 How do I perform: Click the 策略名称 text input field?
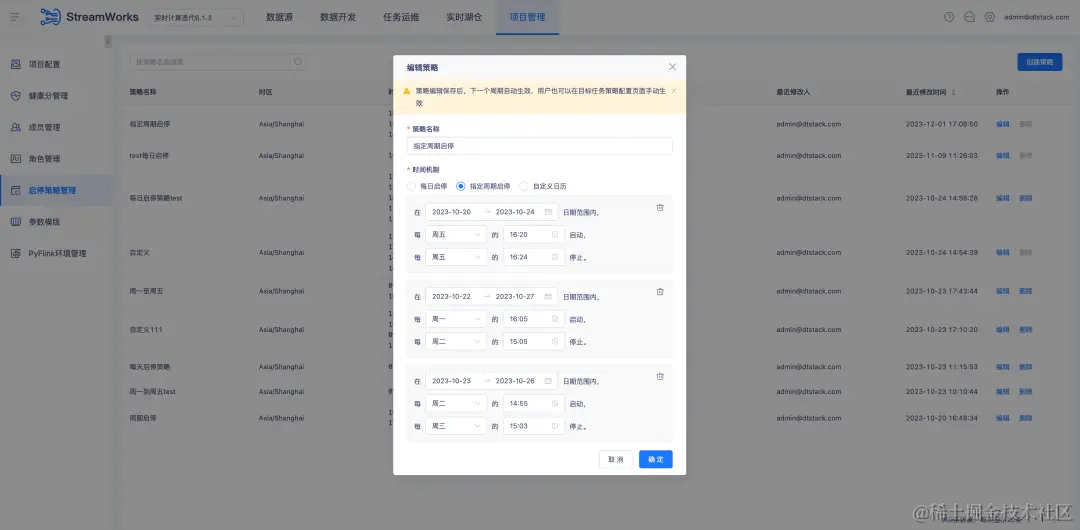pyautogui.click(x=539, y=146)
